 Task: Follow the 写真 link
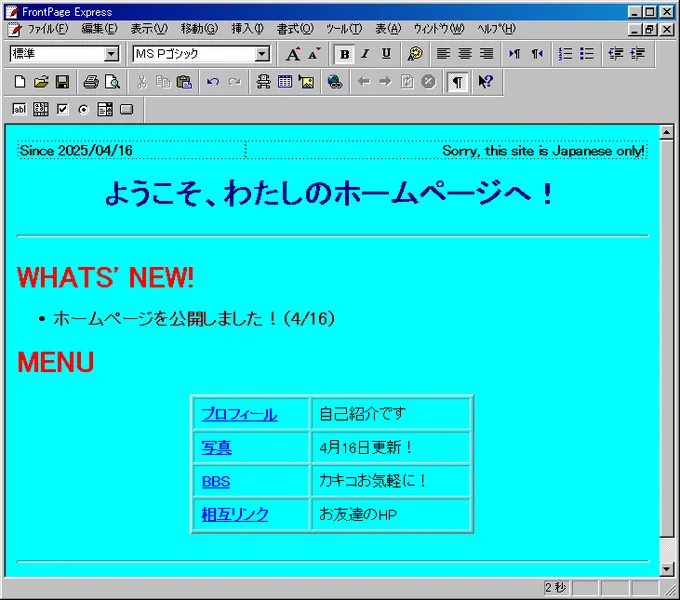tap(216, 447)
